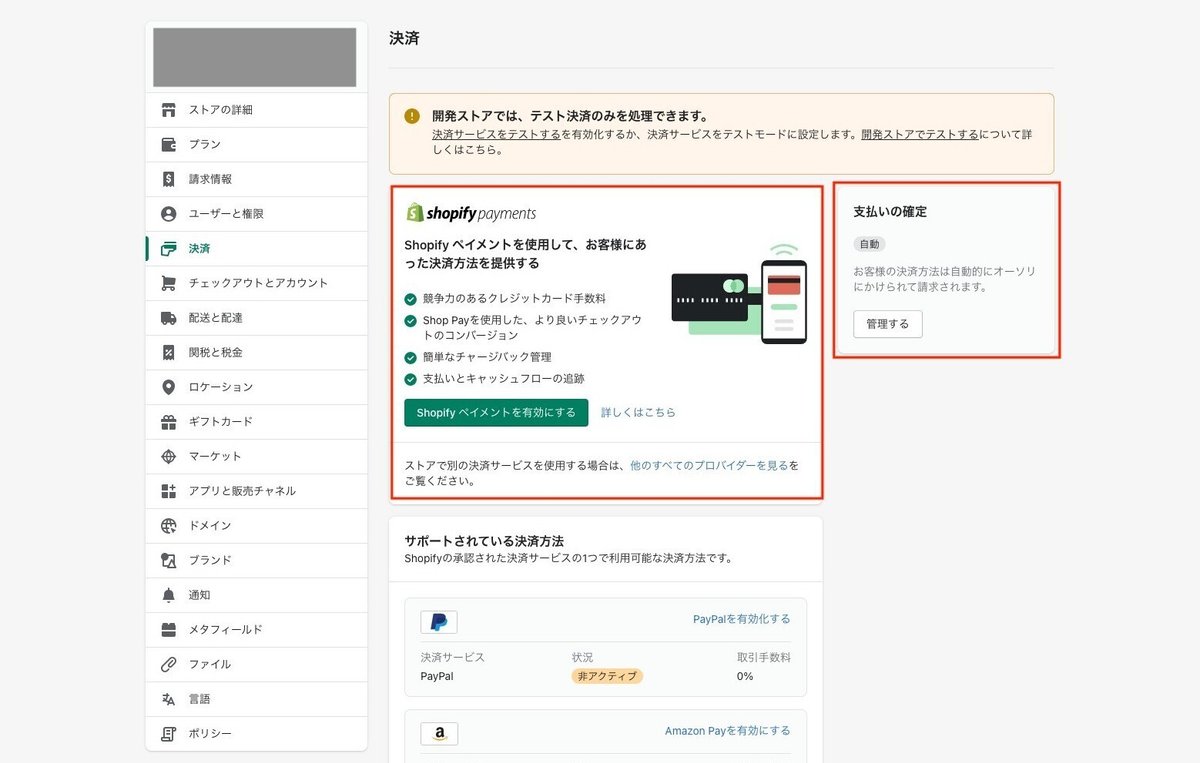Click the ギフトカード gift icon
Image resolution: width=1200 pixels, height=763 pixels.
tap(168, 422)
